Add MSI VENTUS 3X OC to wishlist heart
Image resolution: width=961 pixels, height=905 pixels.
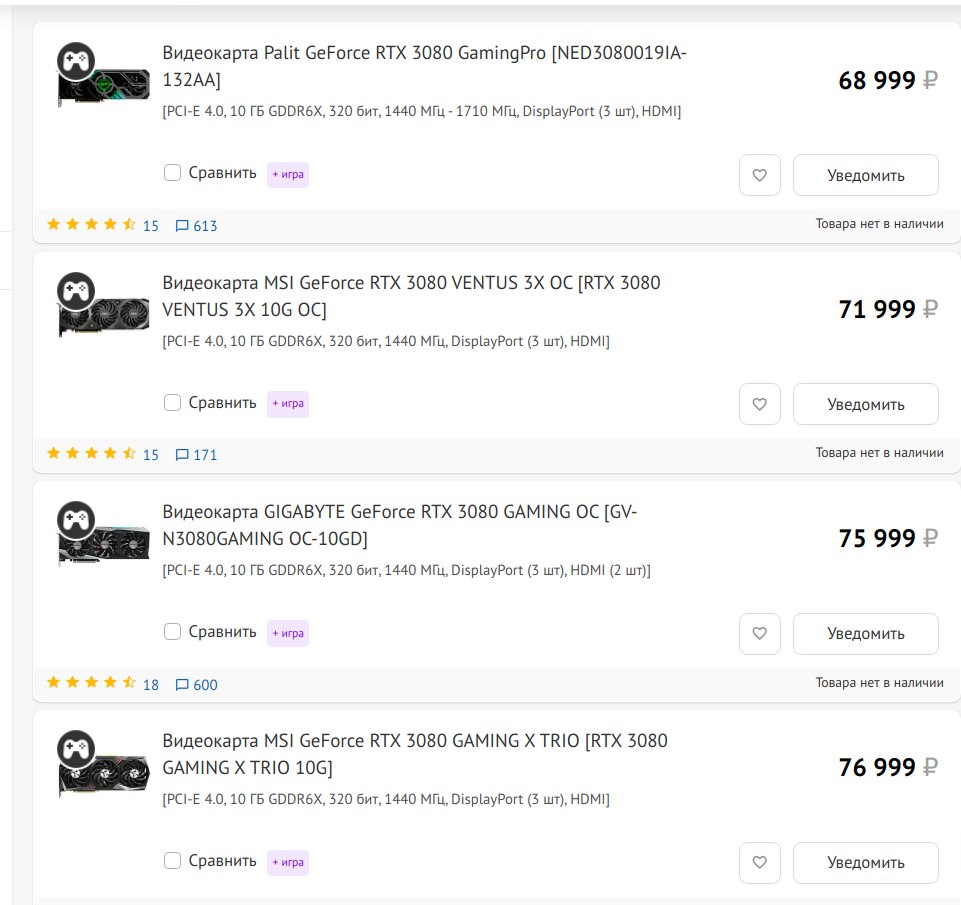pos(759,404)
